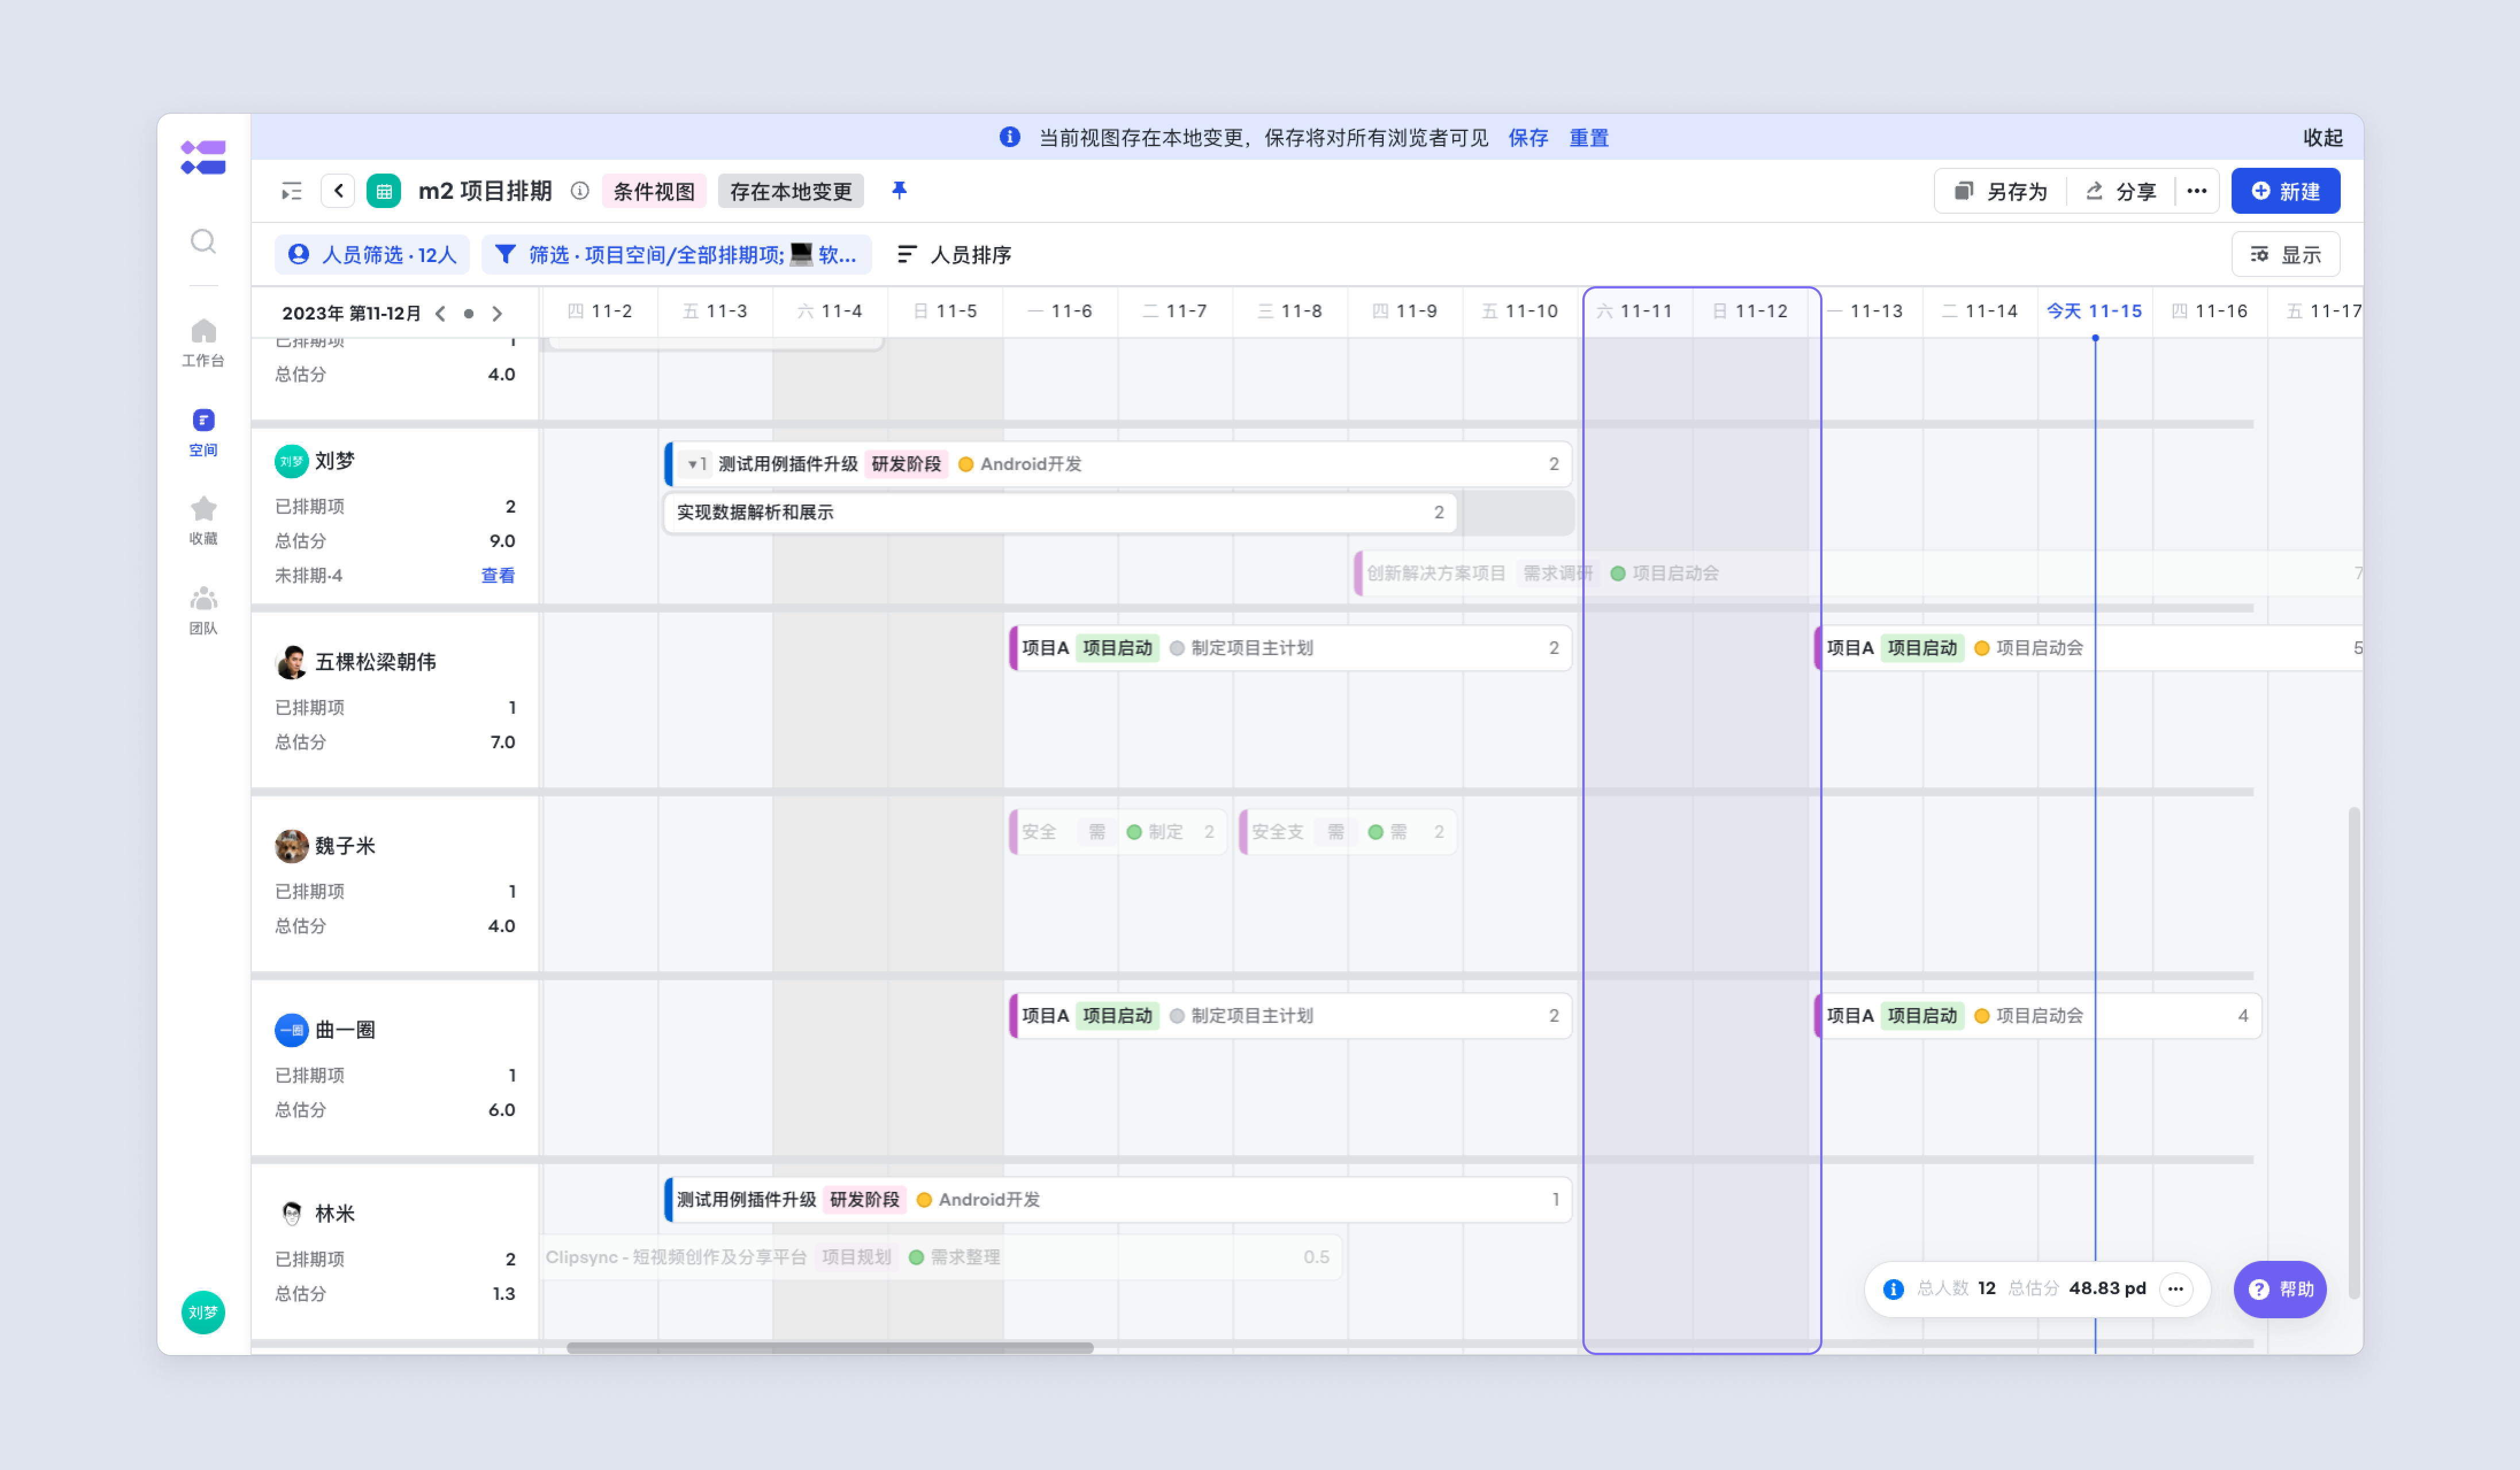The width and height of the screenshot is (2520, 1470).
Task: Click the 存在本地变更 tag
Action: (791, 191)
